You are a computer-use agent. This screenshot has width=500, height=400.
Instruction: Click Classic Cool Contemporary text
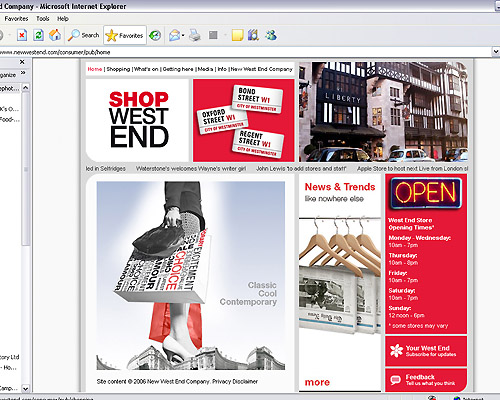(248, 293)
